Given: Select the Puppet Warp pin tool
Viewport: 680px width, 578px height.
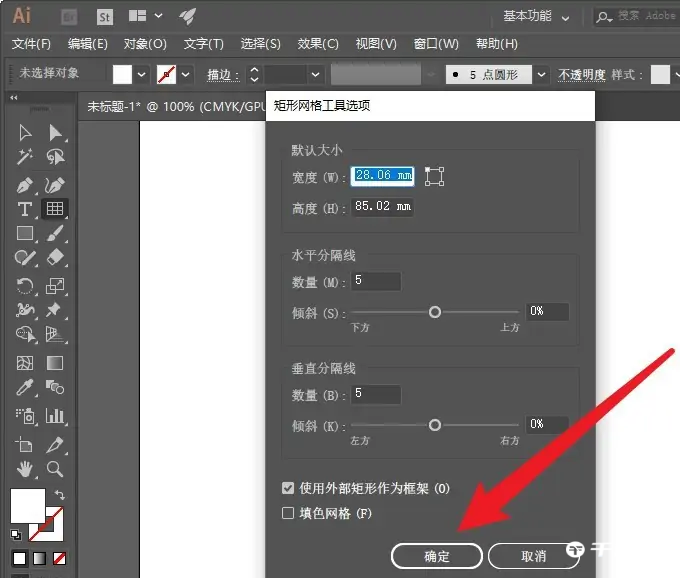Looking at the screenshot, I should [x=54, y=310].
